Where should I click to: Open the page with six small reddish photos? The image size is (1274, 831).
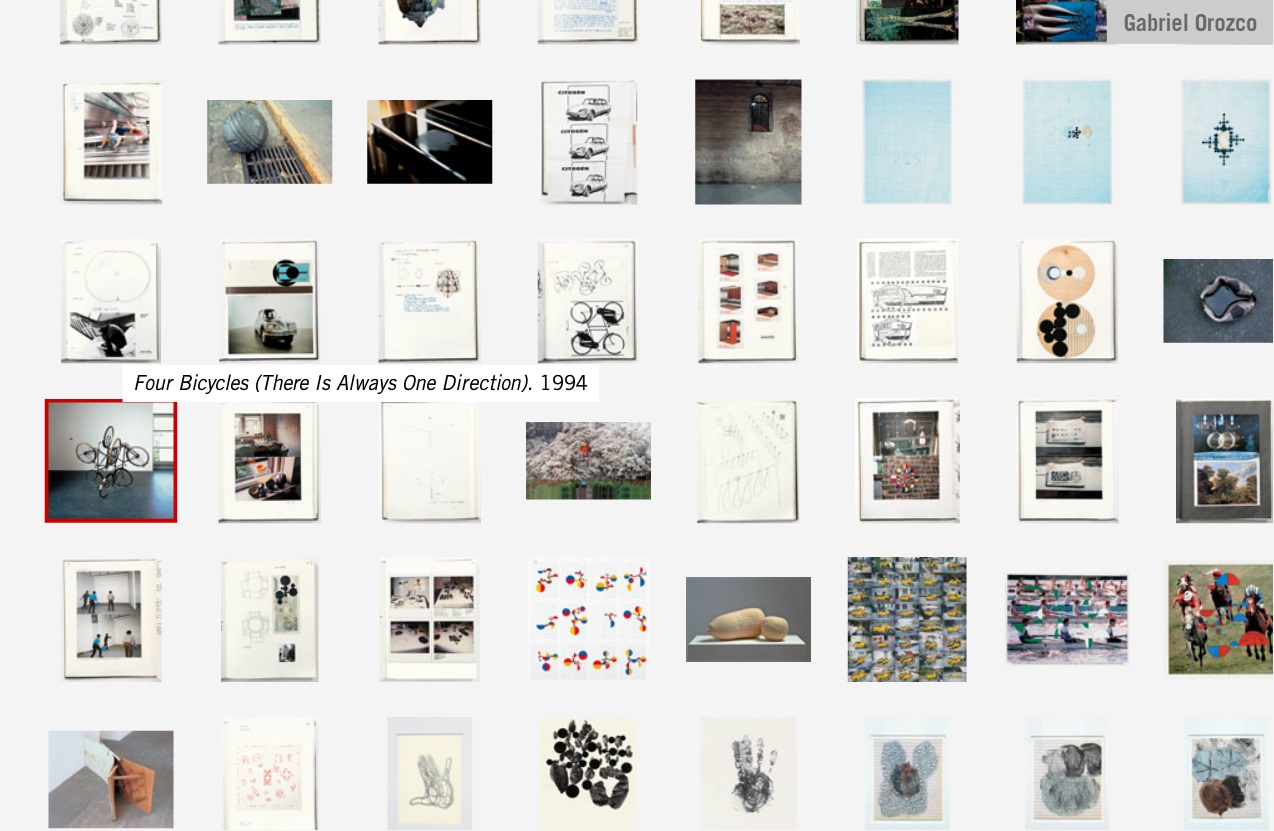click(747, 300)
